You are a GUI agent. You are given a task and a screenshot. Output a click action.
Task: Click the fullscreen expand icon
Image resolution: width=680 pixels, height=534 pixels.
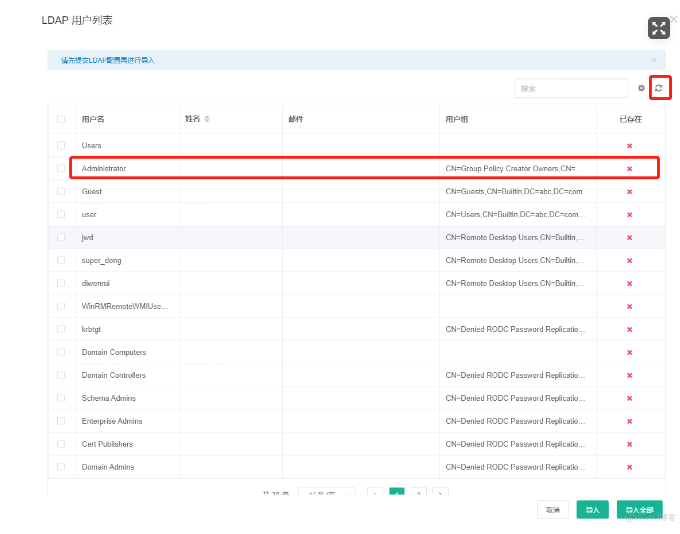tap(658, 28)
